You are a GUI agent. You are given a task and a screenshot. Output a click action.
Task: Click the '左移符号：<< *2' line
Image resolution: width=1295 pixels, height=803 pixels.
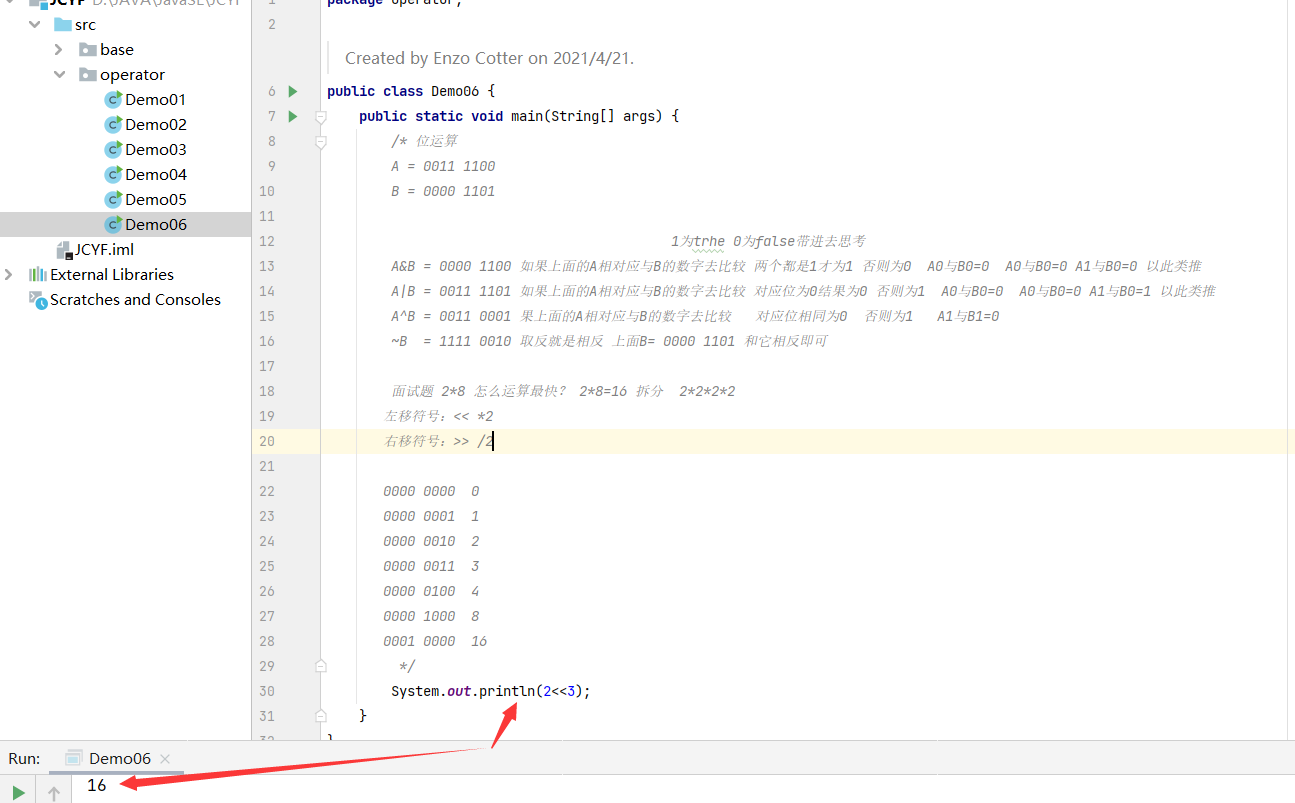(x=439, y=416)
